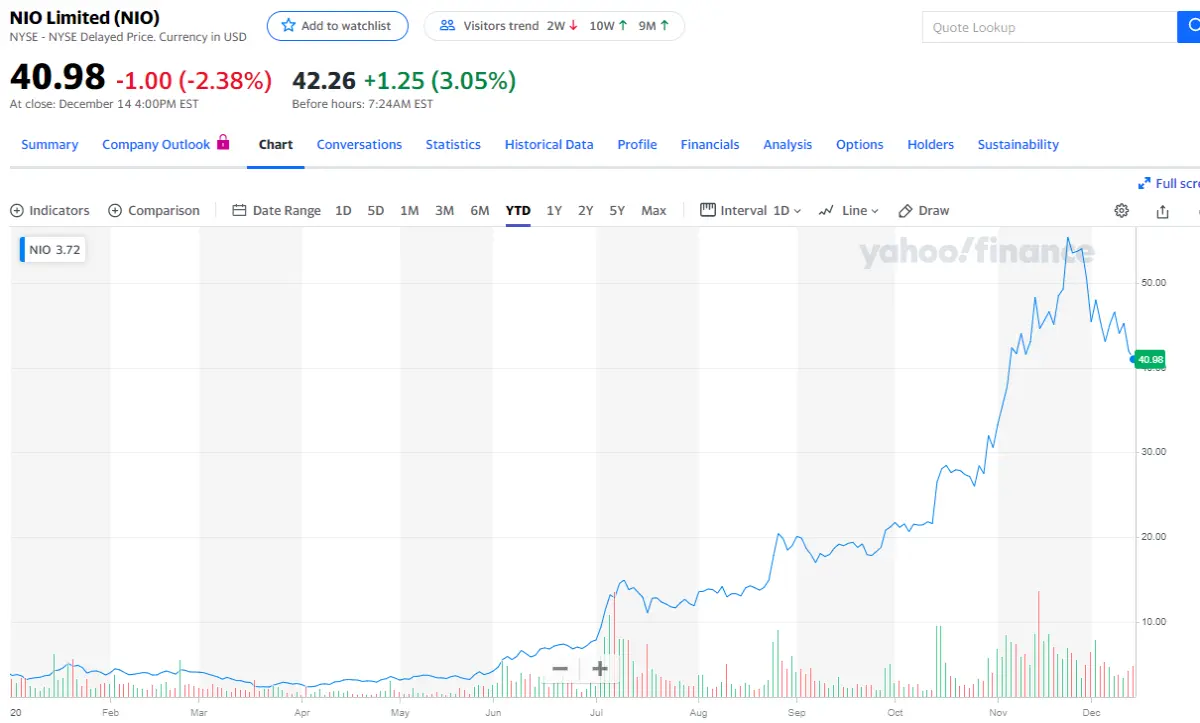Screen dimensions: 1200x723
Task: Select the YTD range
Action: click(518, 211)
